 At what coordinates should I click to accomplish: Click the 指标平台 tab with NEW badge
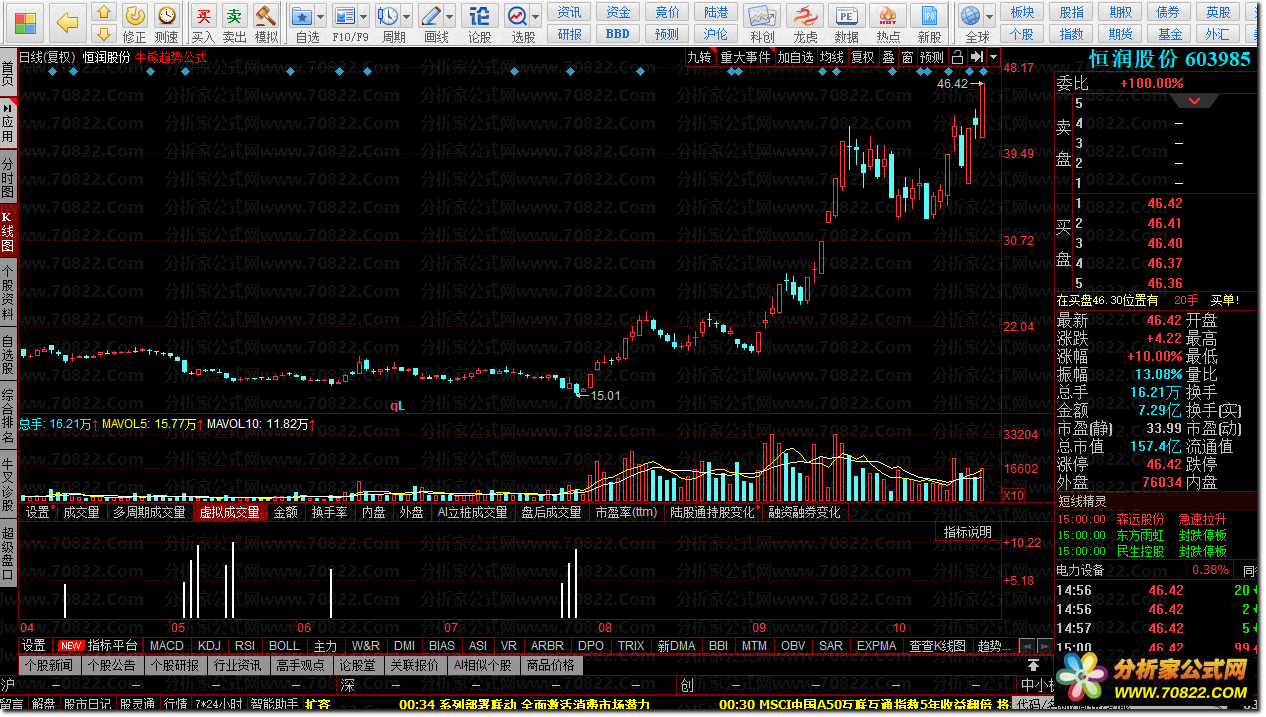click(98, 646)
